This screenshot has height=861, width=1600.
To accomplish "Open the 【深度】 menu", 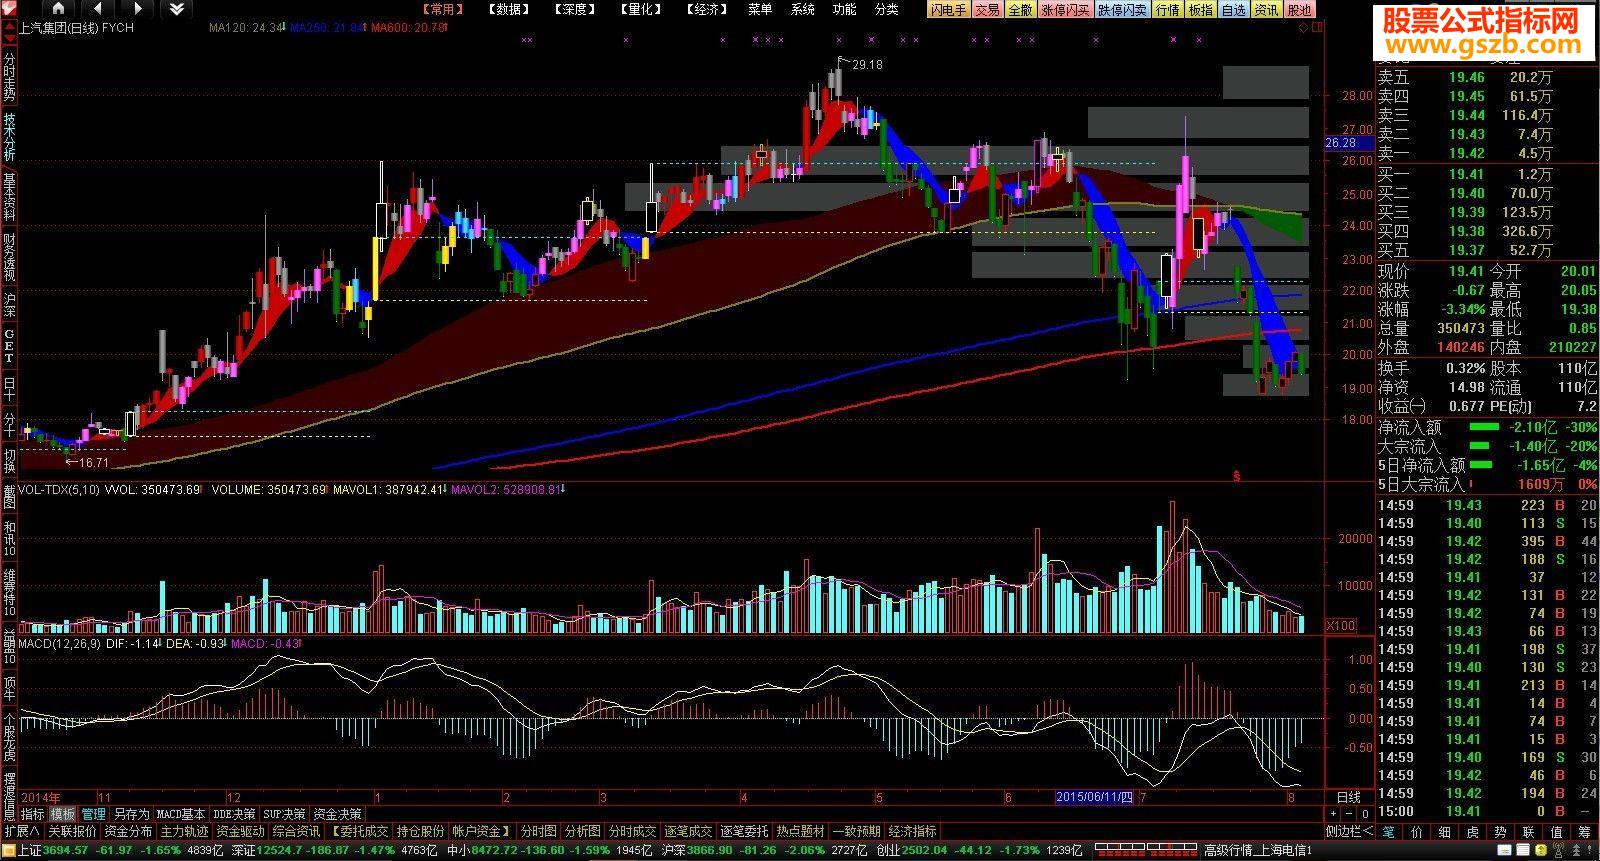I will [x=575, y=9].
